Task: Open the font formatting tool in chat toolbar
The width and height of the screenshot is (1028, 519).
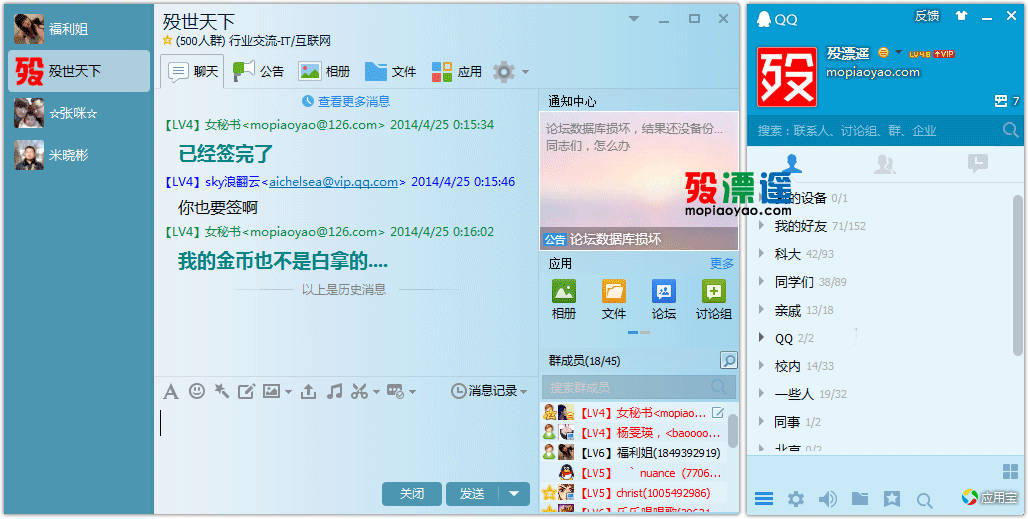Action: click(x=171, y=392)
